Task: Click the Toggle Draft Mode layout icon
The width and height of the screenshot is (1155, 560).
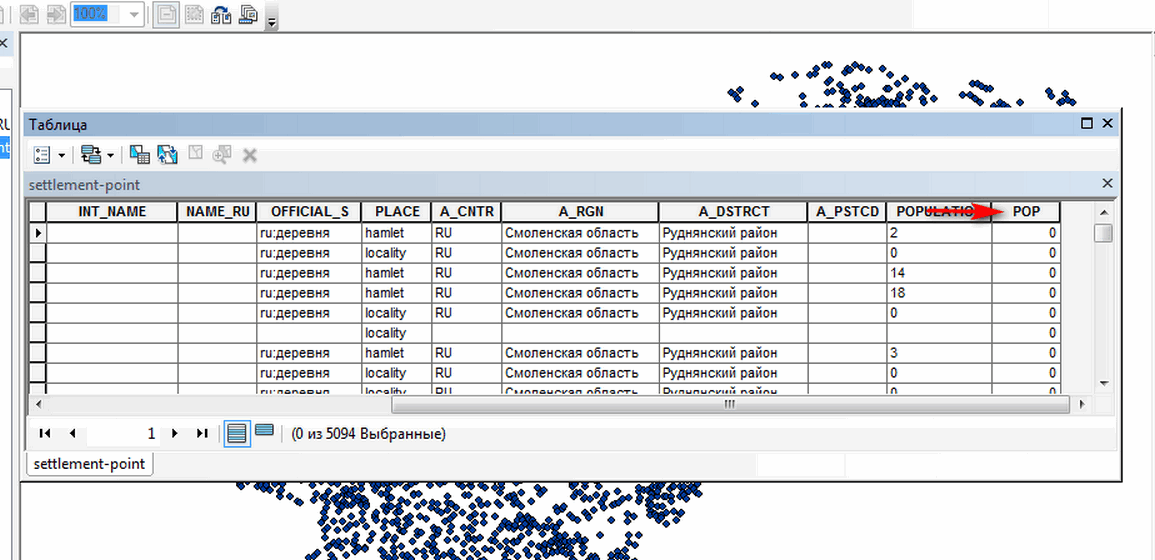Action: point(166,15)
